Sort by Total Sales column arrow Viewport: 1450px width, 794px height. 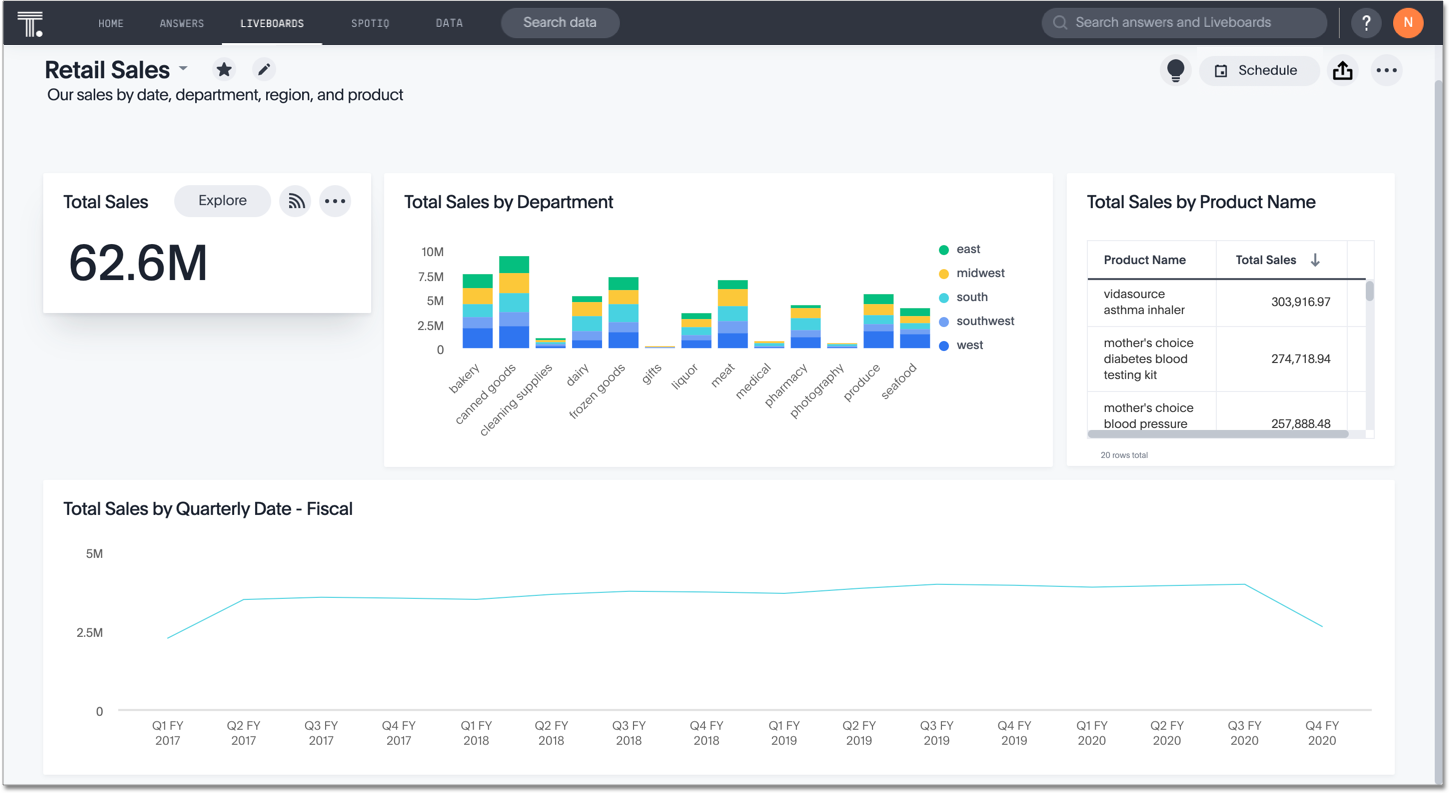(1315, 260)
